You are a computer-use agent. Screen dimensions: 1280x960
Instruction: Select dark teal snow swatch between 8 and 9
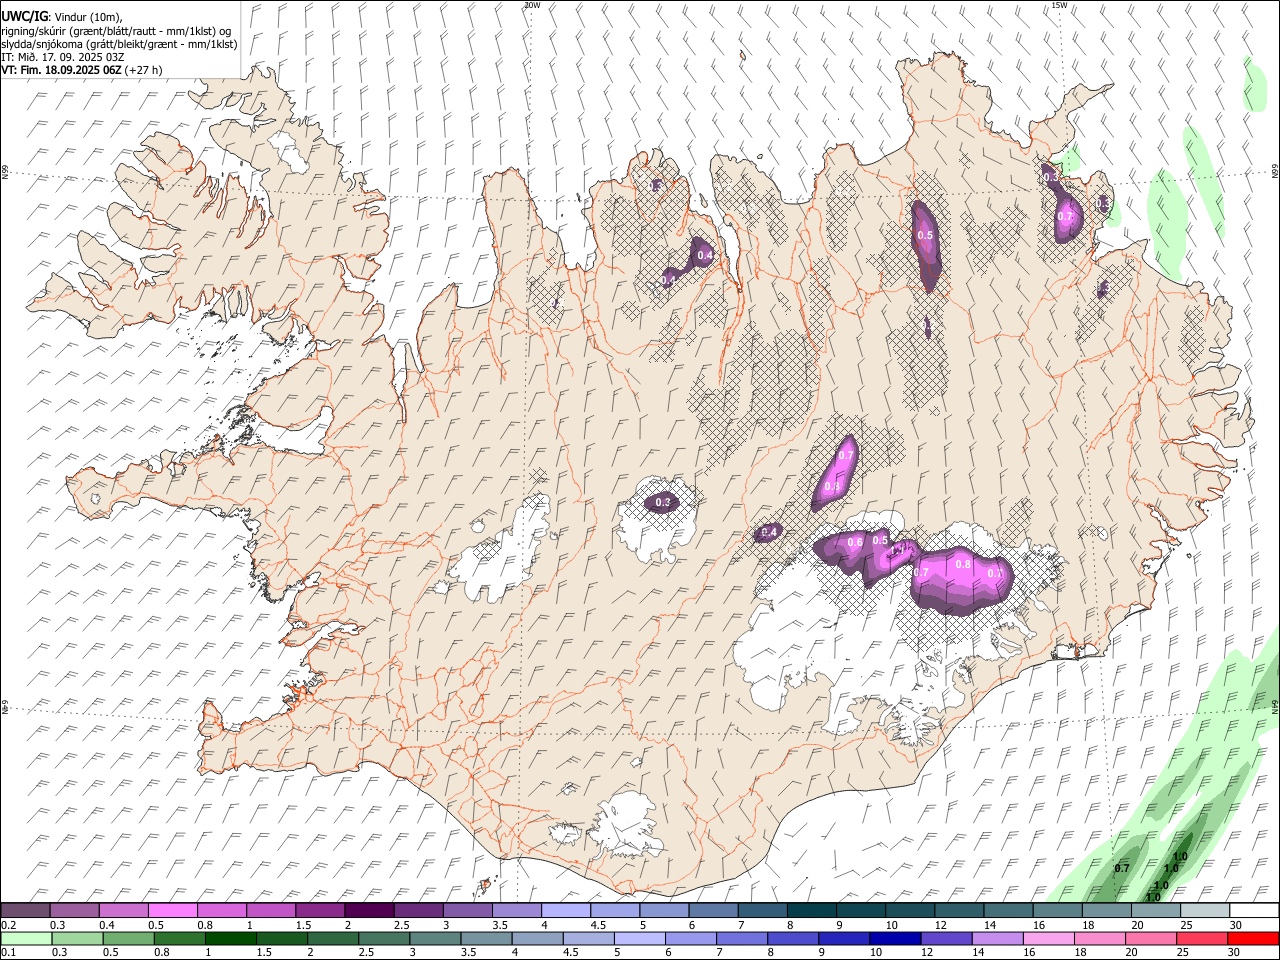(x=811, y=911)
